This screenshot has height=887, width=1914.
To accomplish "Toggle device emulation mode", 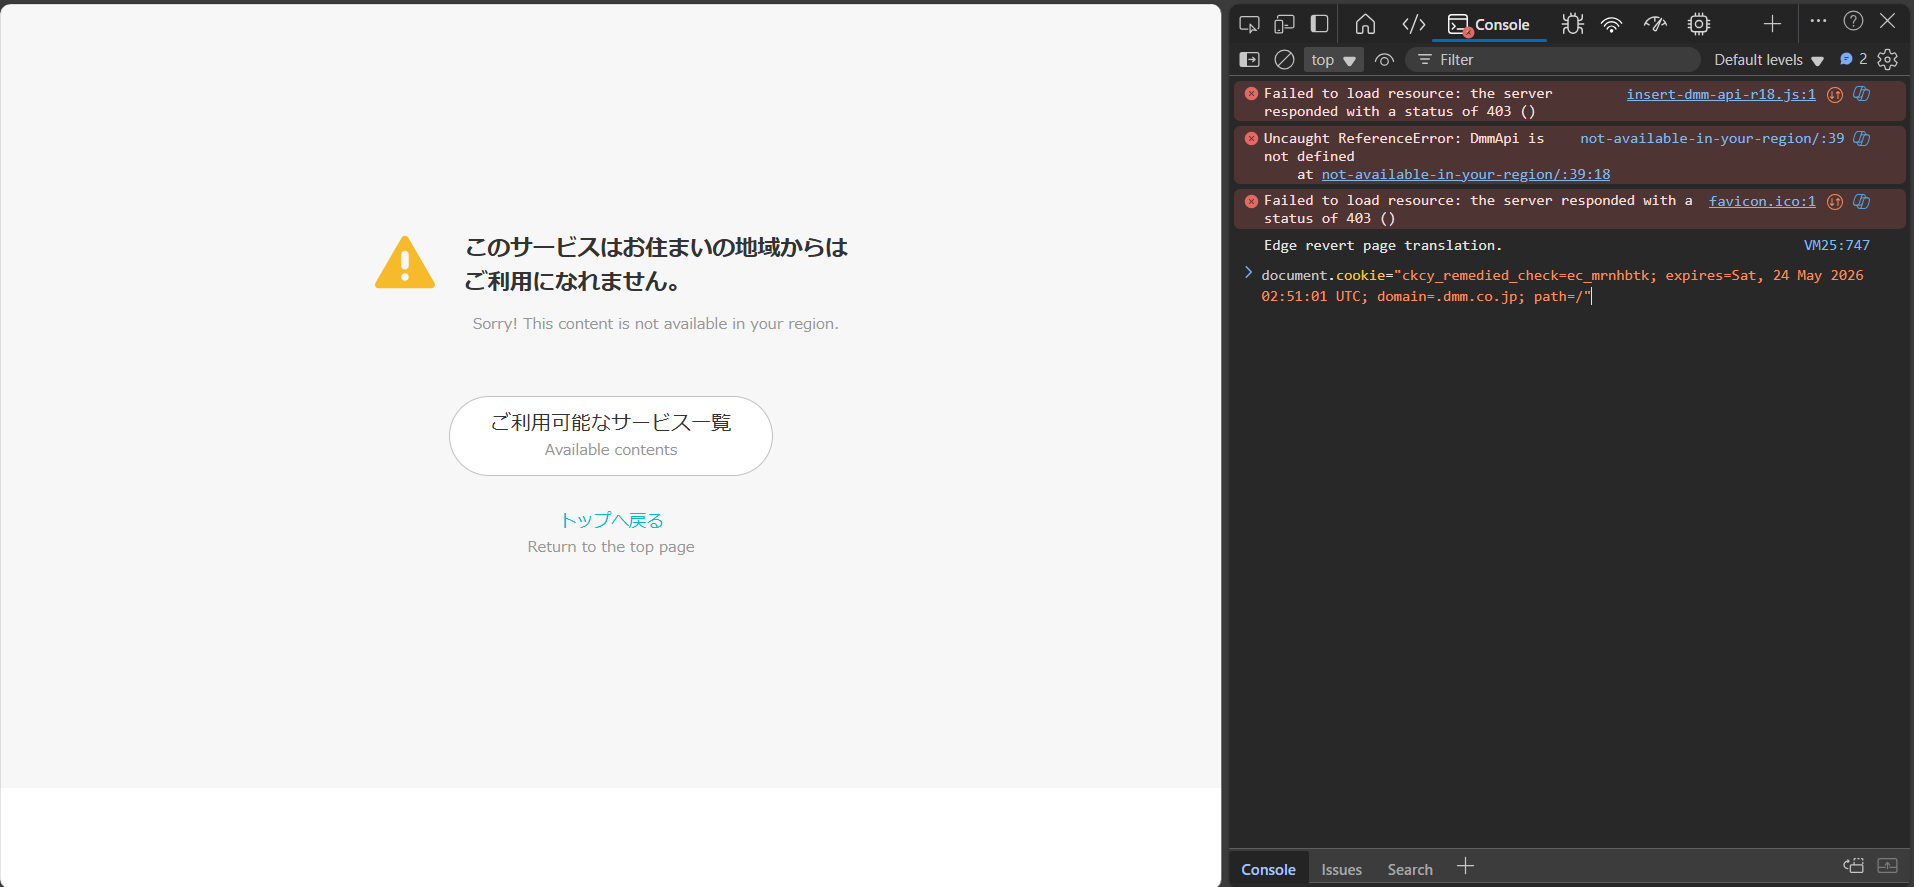I will (1285, 24).
